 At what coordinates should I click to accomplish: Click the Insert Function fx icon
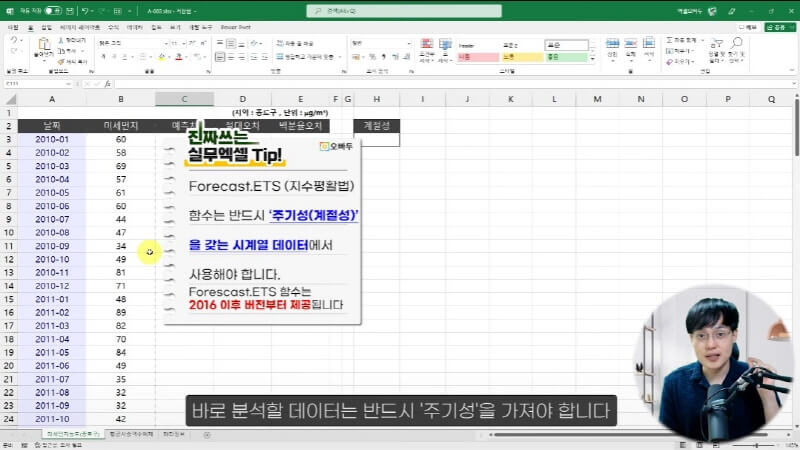click(108, 84)
